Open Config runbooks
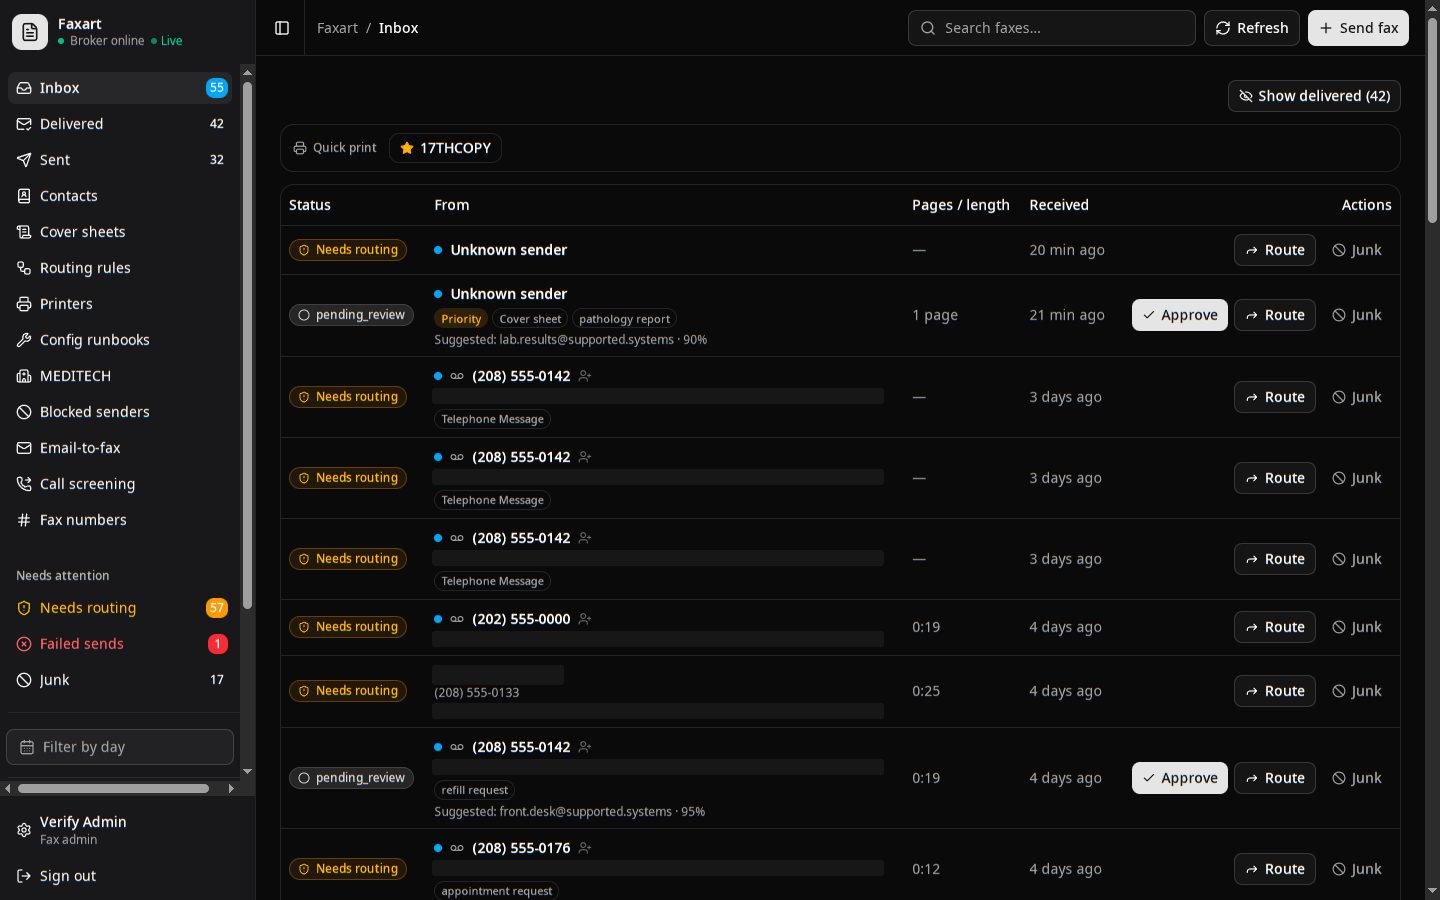1440x900 pixels. 120,340
